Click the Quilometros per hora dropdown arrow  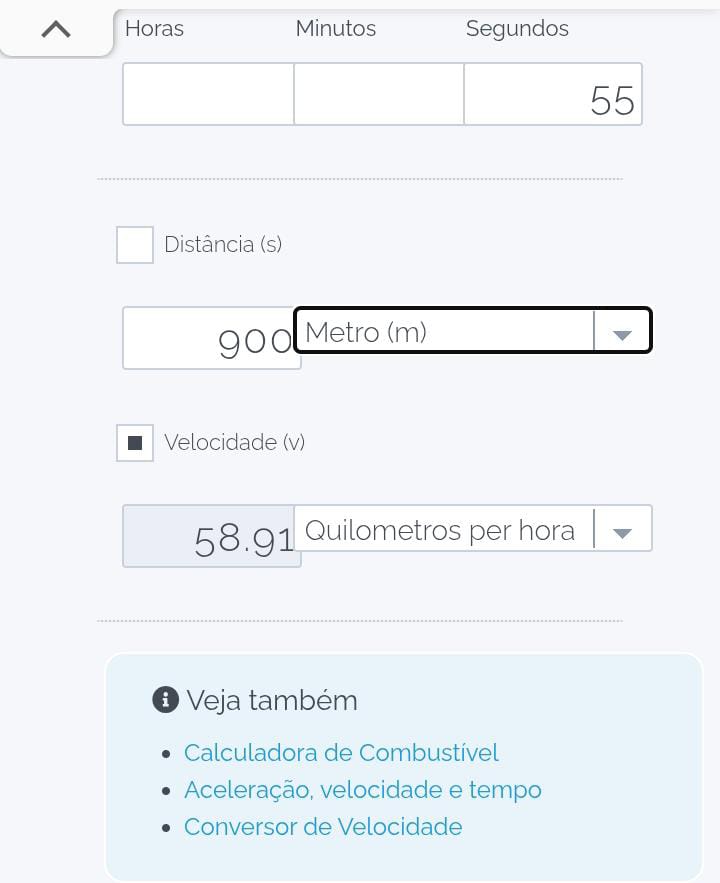click(622, 531)
